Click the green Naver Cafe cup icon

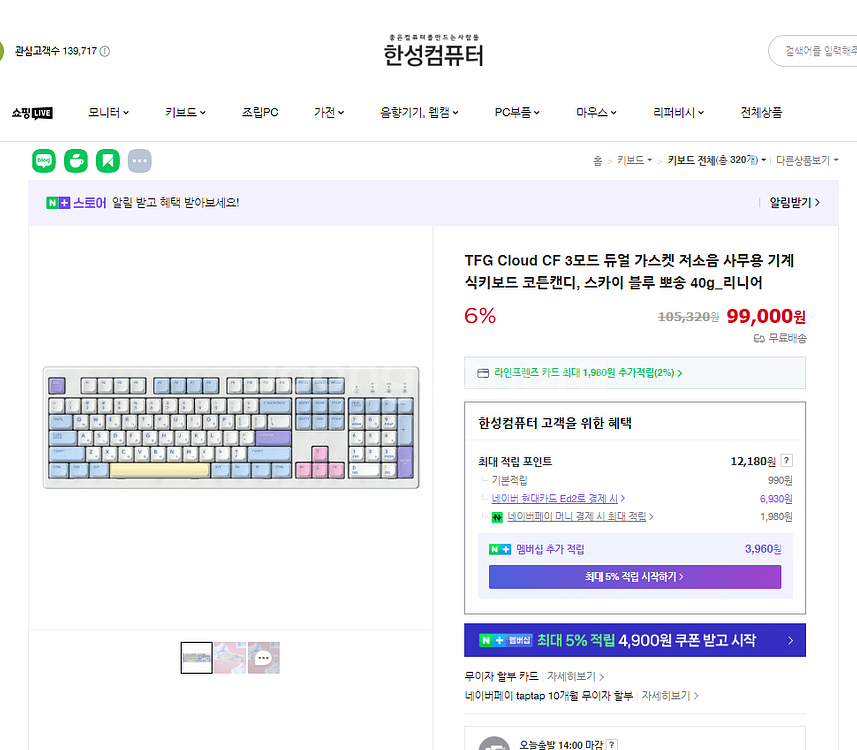76,161
